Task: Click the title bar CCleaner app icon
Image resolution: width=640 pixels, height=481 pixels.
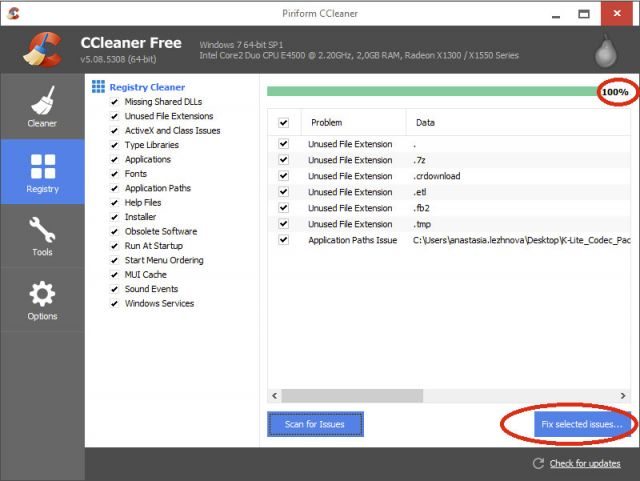Action: click(x=13, y=13)
